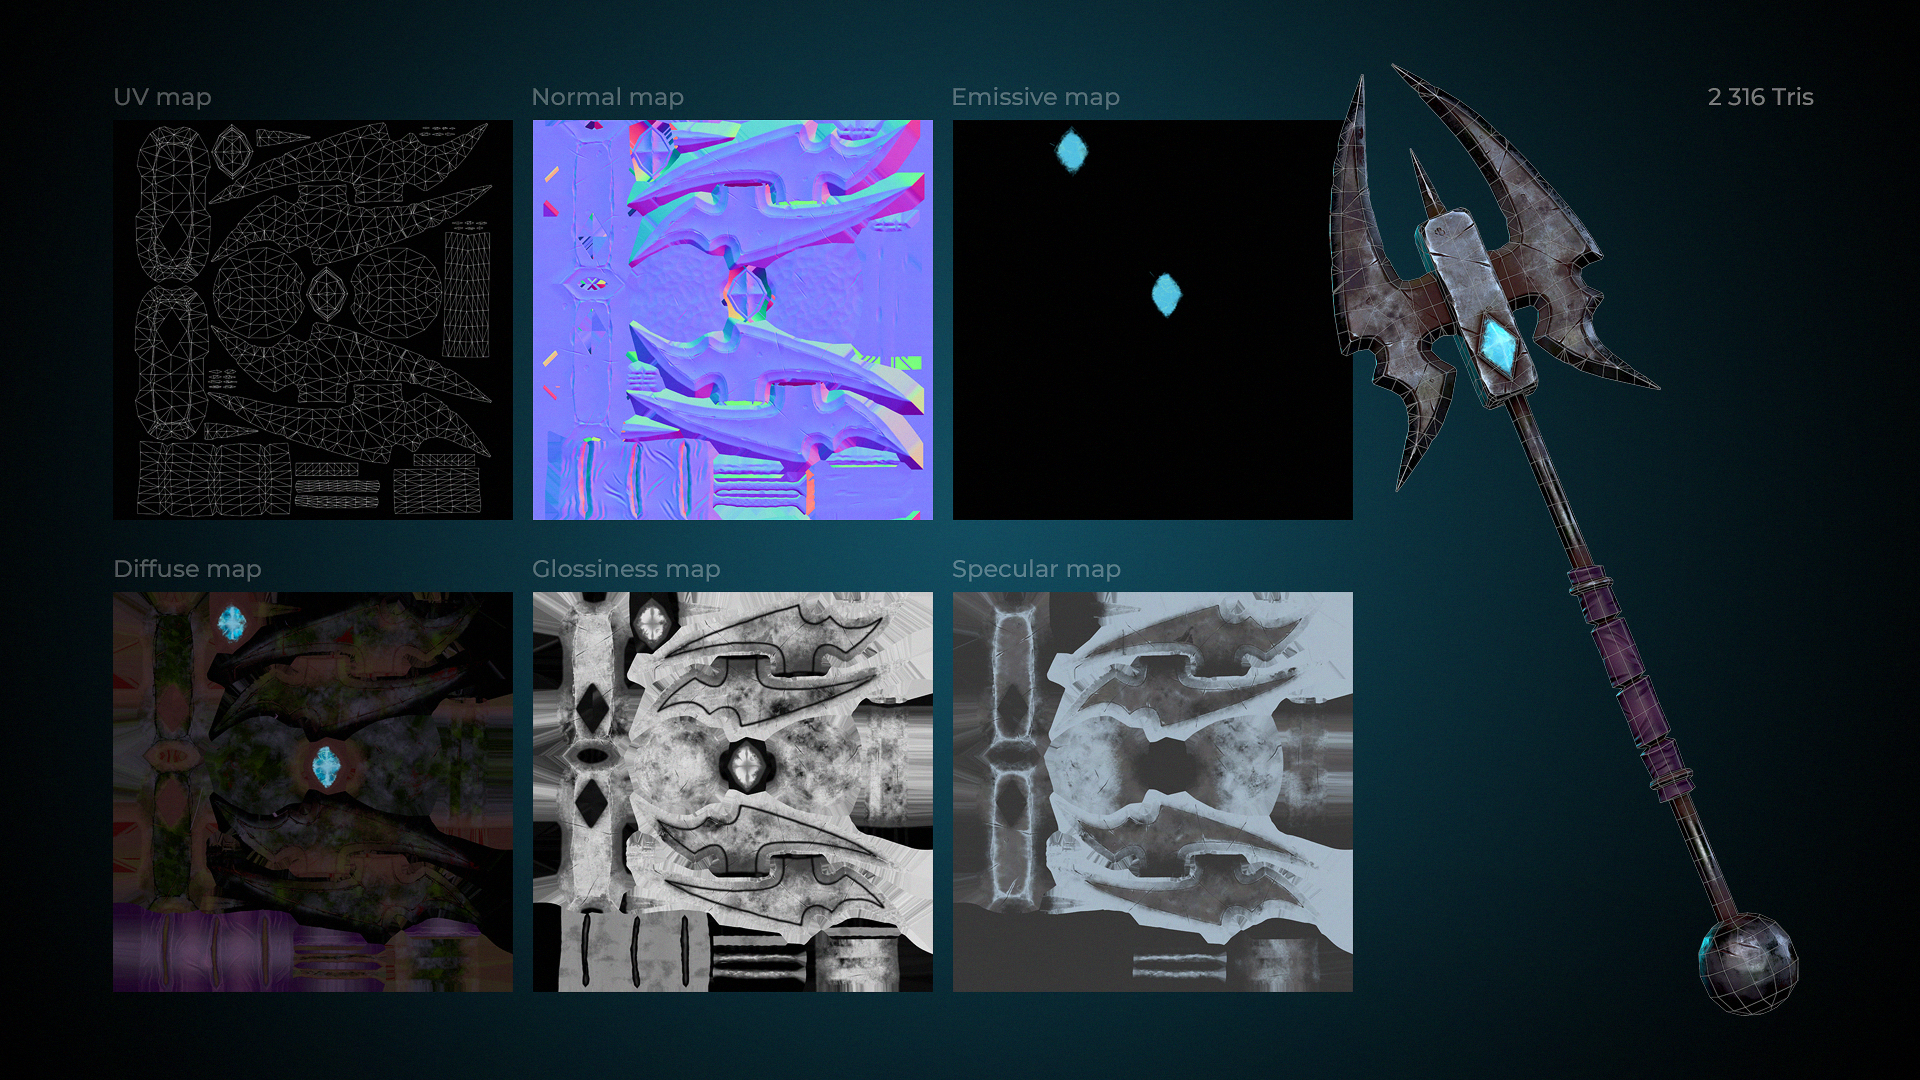Click the 'Normal map' heading text

coord(607,97)
